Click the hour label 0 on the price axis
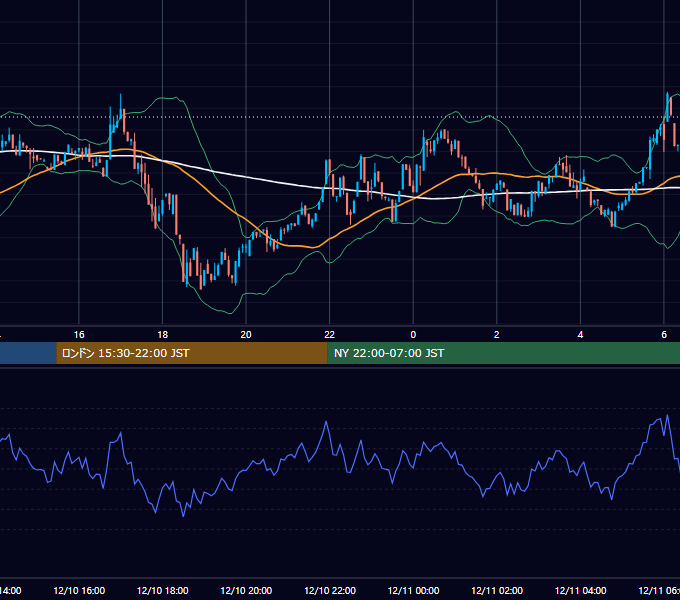Image resolution: width=680 pixels, height=600 pixels. (413, 335)
